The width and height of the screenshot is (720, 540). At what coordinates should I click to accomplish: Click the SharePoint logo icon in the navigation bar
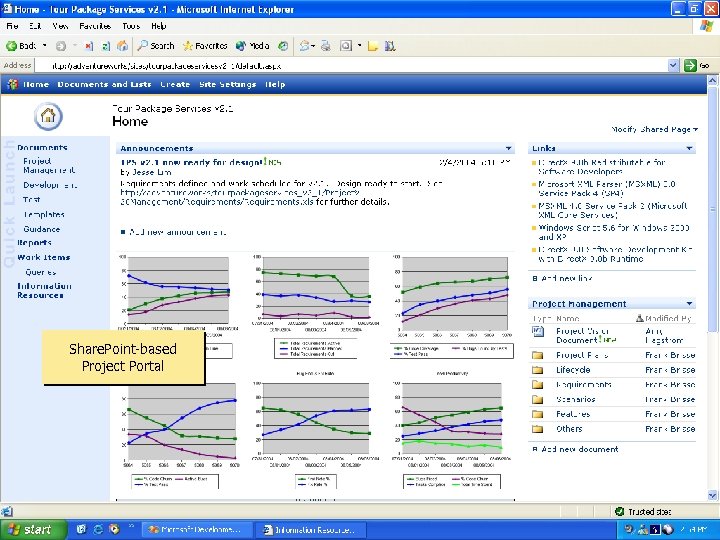tap(13, 84)
